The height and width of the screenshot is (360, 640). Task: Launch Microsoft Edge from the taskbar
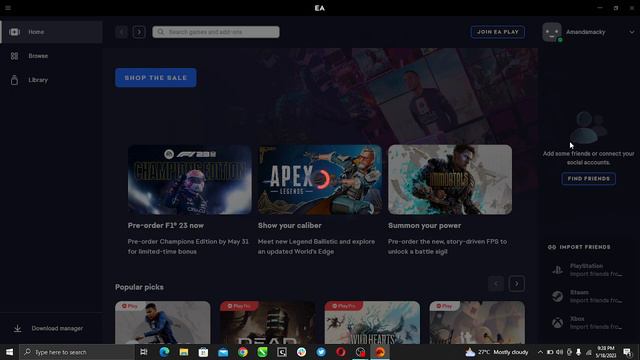[164, 352]
